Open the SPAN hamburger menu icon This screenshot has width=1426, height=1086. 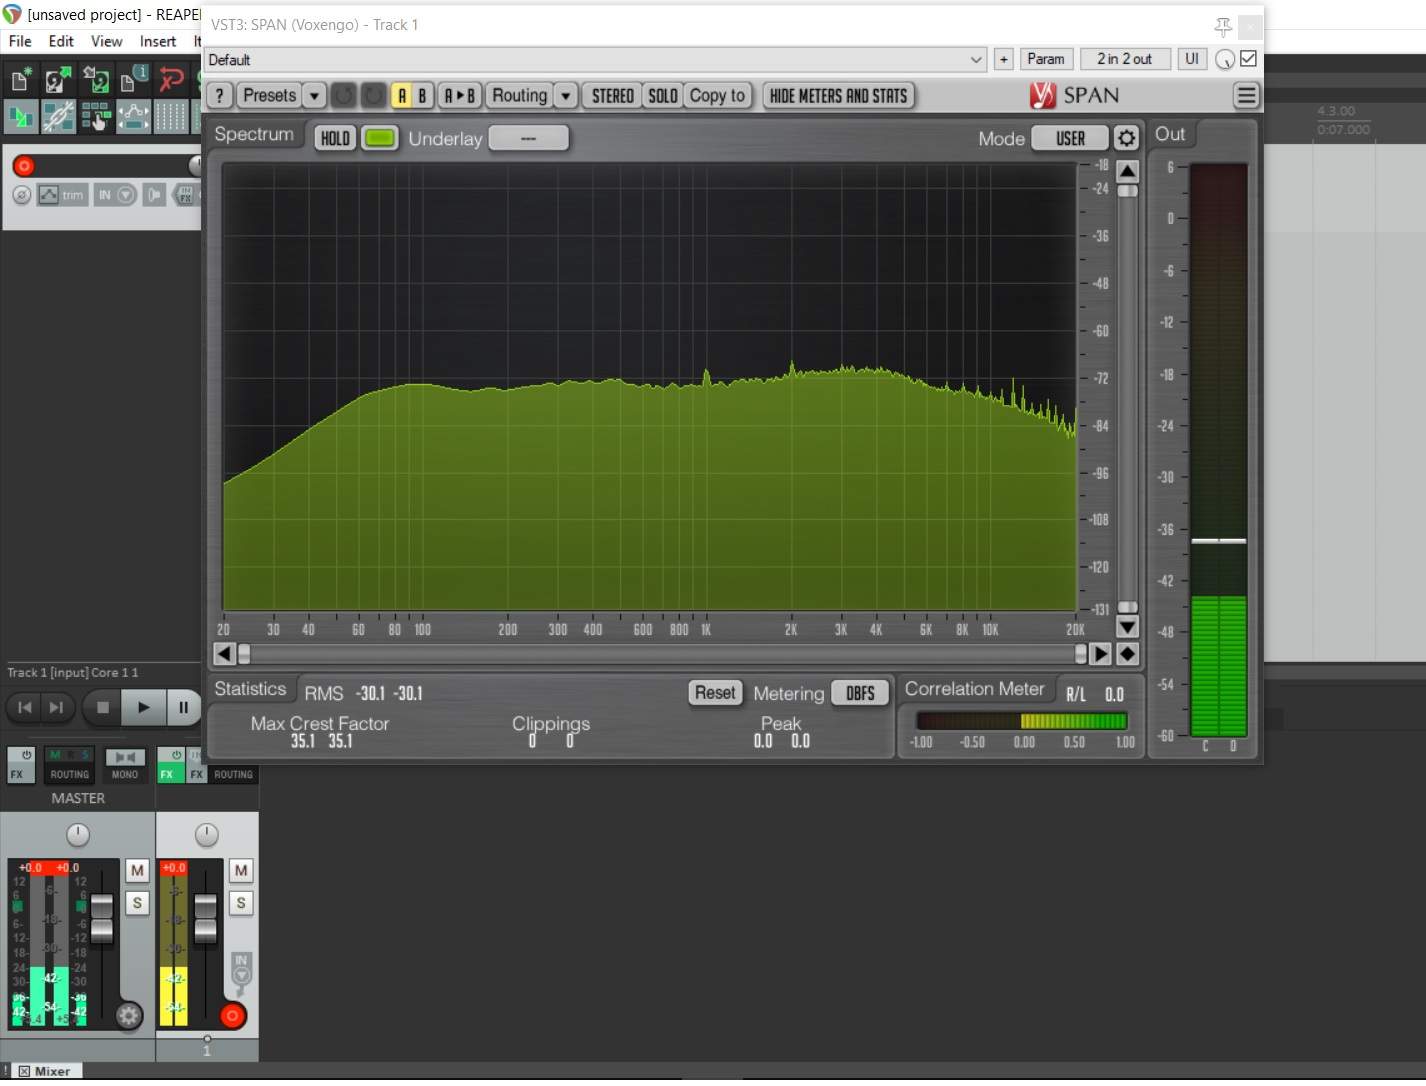[1246, 96]
